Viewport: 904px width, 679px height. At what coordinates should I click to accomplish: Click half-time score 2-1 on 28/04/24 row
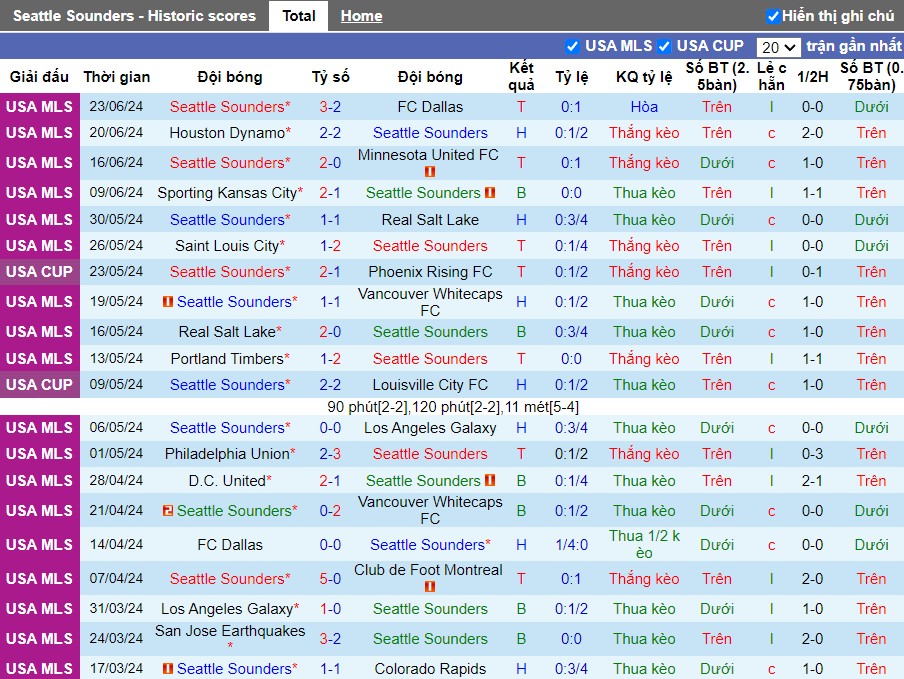pyautogui.click(x=812, y=480)
